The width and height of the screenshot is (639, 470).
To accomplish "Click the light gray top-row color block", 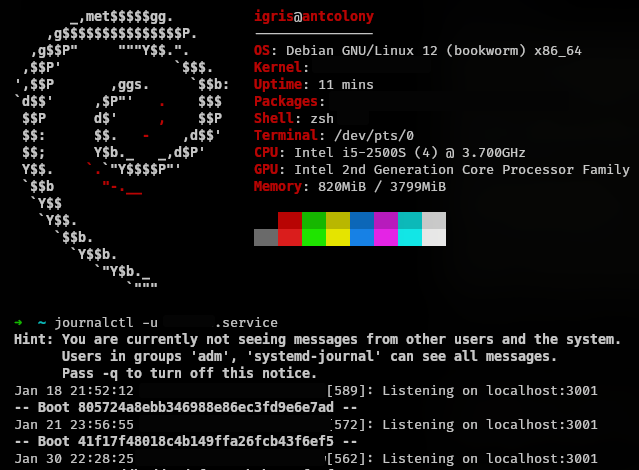I will (x=434, y=220).
